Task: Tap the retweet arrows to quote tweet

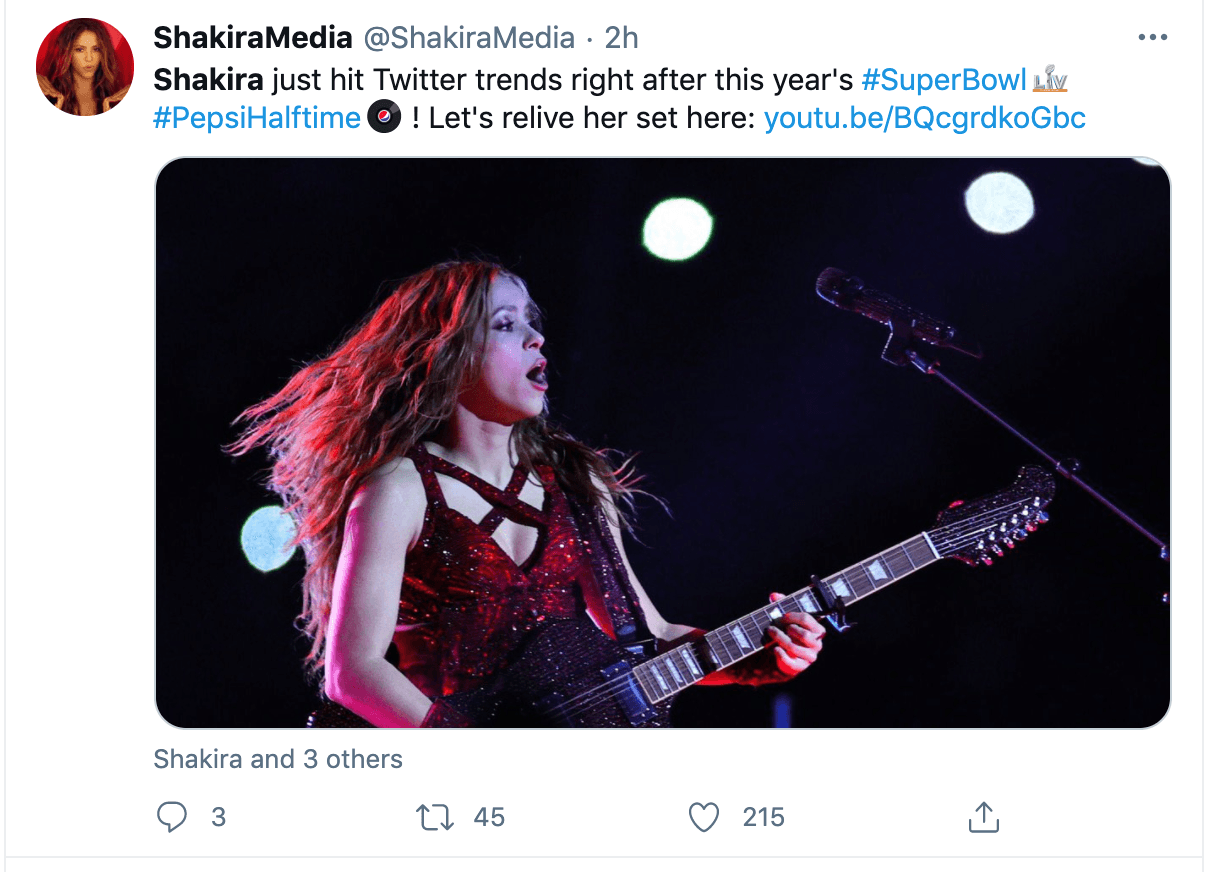Action: (x=434, y=817)
